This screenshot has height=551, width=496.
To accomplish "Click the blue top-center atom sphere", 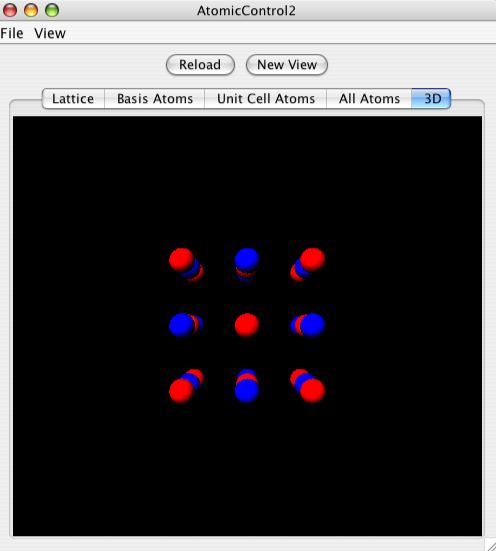I will pyautogui.click(x=247, y=260).
